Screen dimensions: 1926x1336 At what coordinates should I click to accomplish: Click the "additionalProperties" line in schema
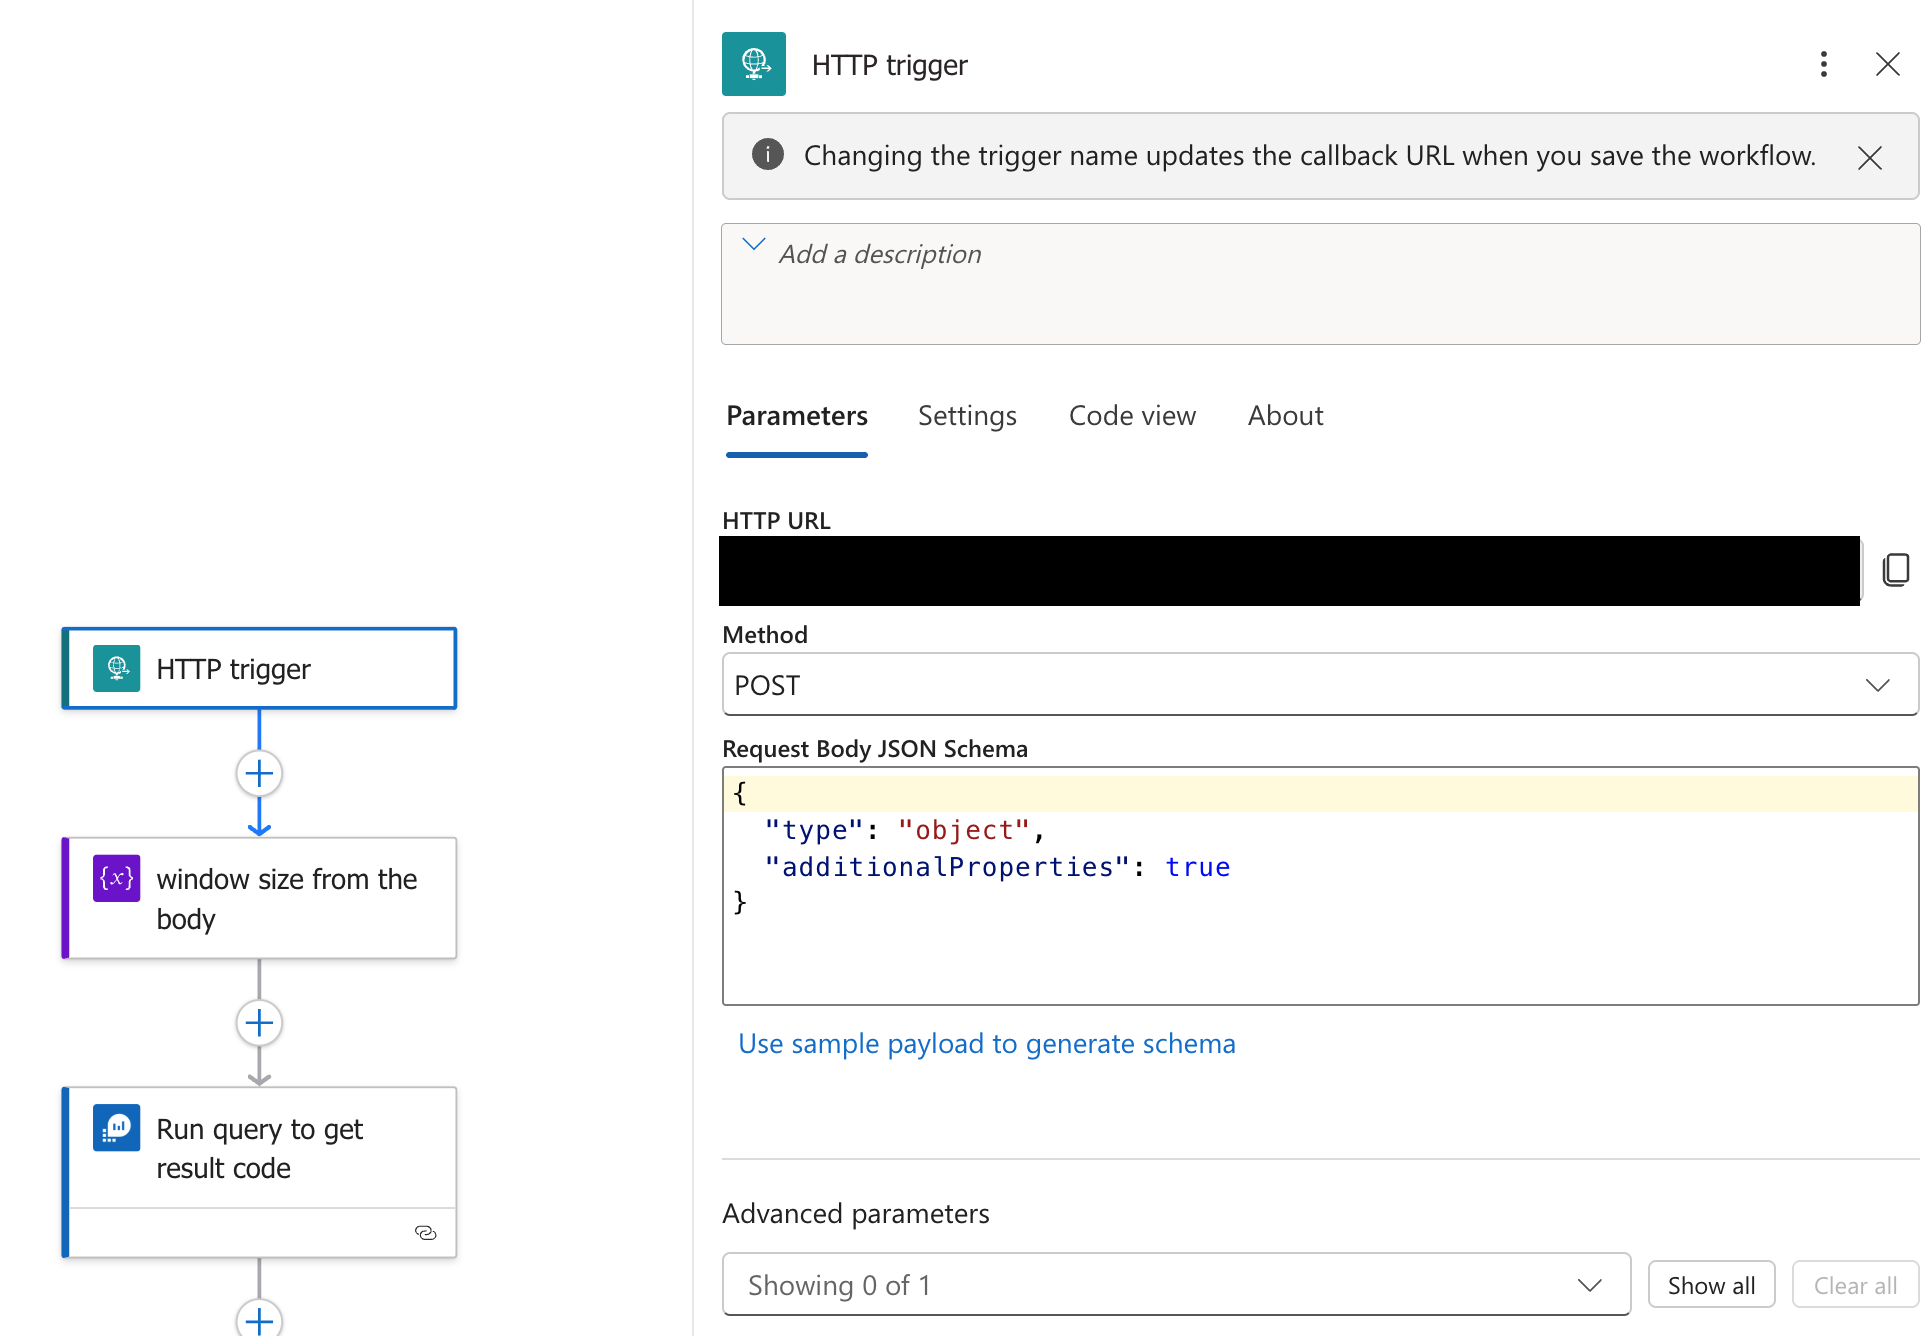(997, 867)
